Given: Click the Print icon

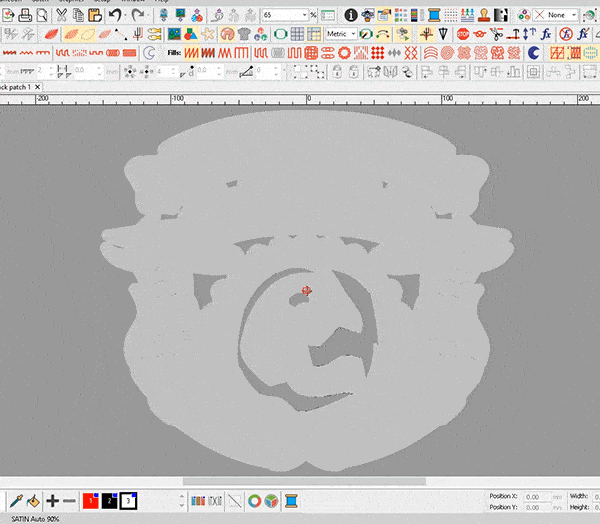Looking at the screenshot, I should (25, 15).
